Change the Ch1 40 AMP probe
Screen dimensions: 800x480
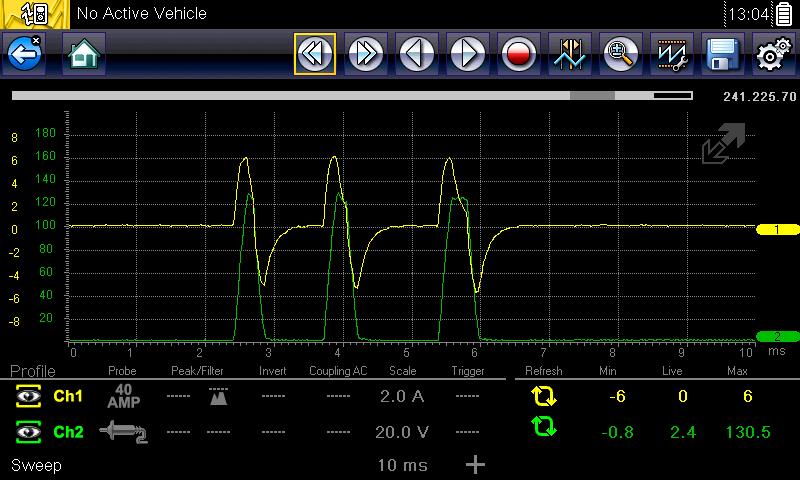click(x=121, y=397)
